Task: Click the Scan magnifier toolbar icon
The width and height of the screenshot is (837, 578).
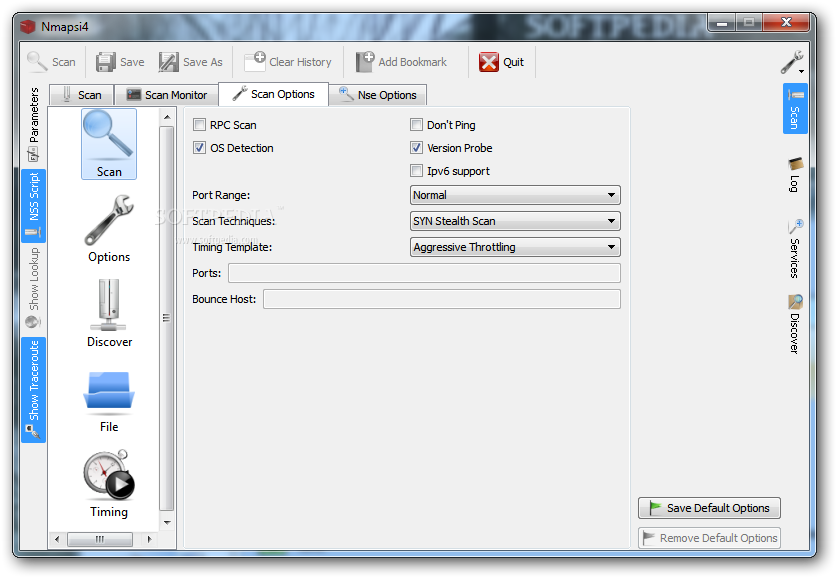Action: click(37, 62)
